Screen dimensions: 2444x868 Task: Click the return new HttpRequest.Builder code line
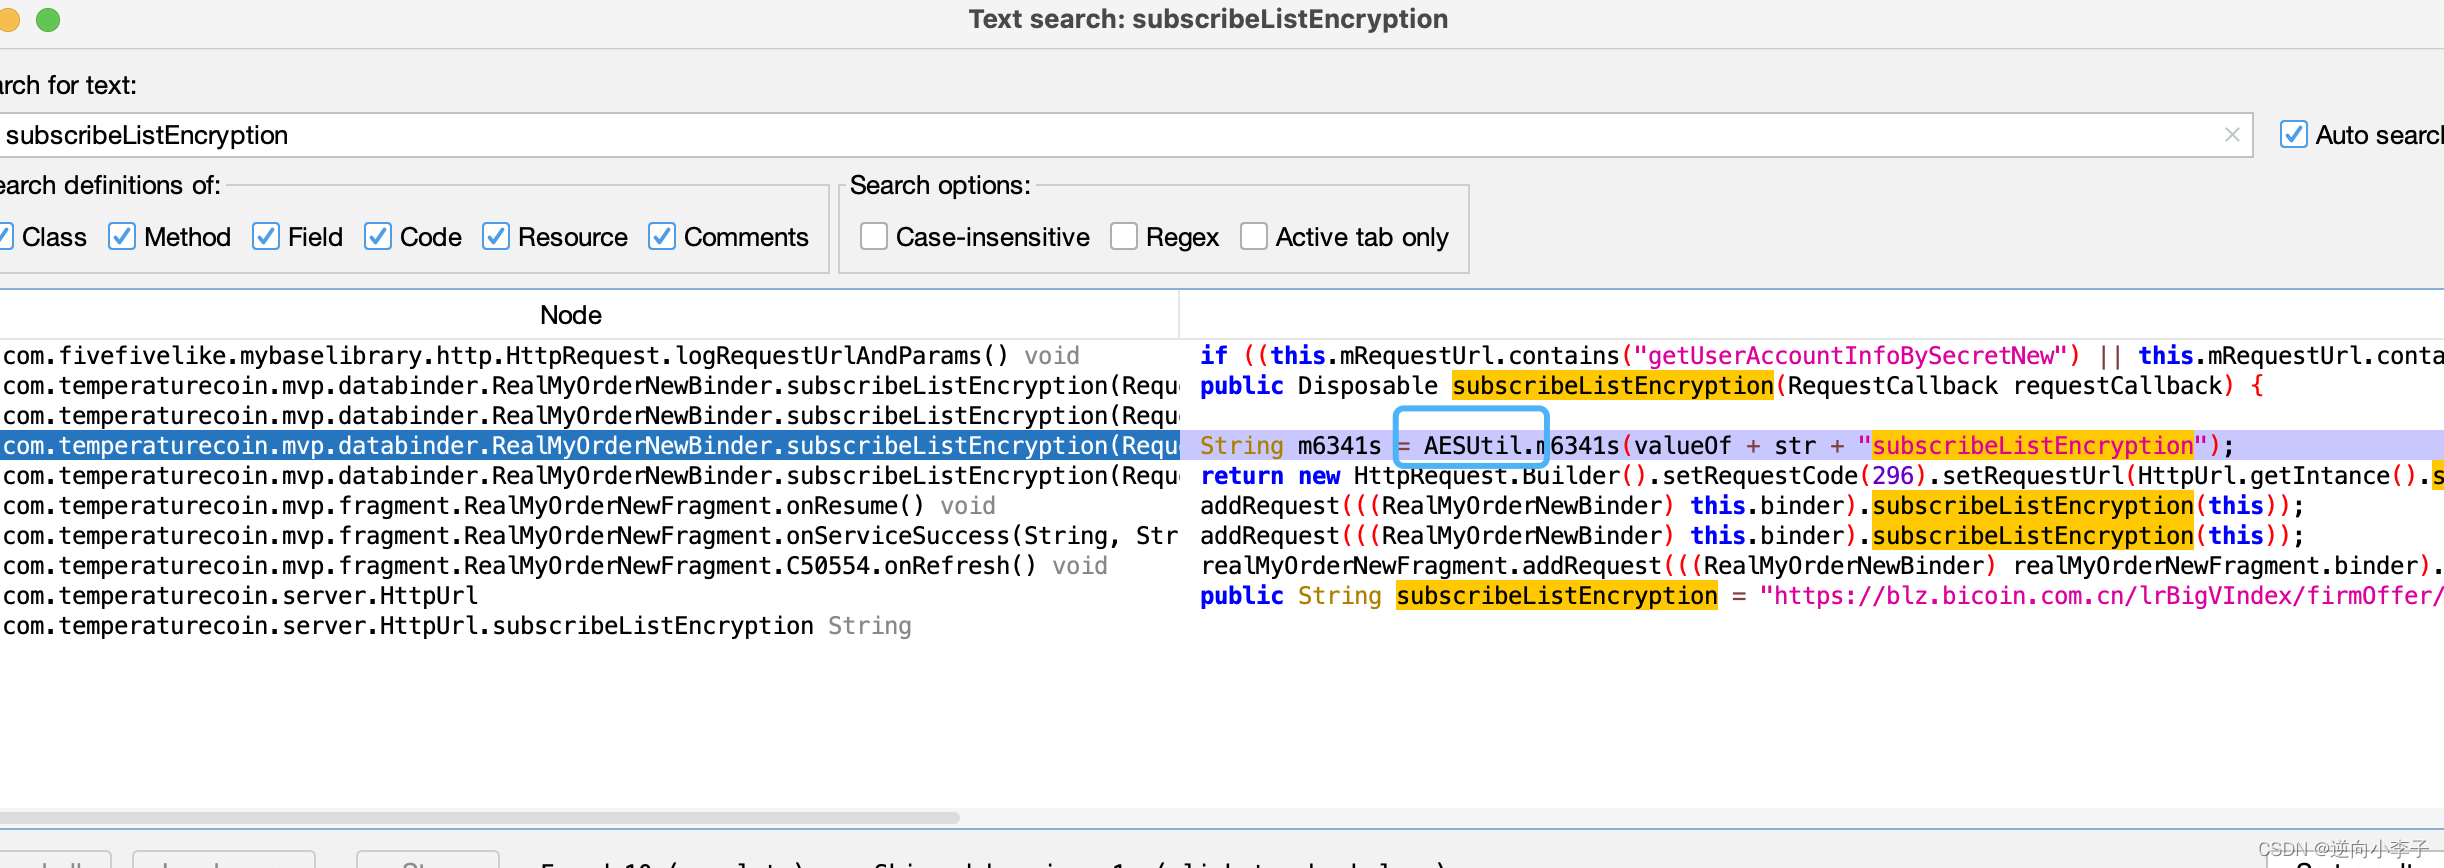click(x=1820, y=476)
